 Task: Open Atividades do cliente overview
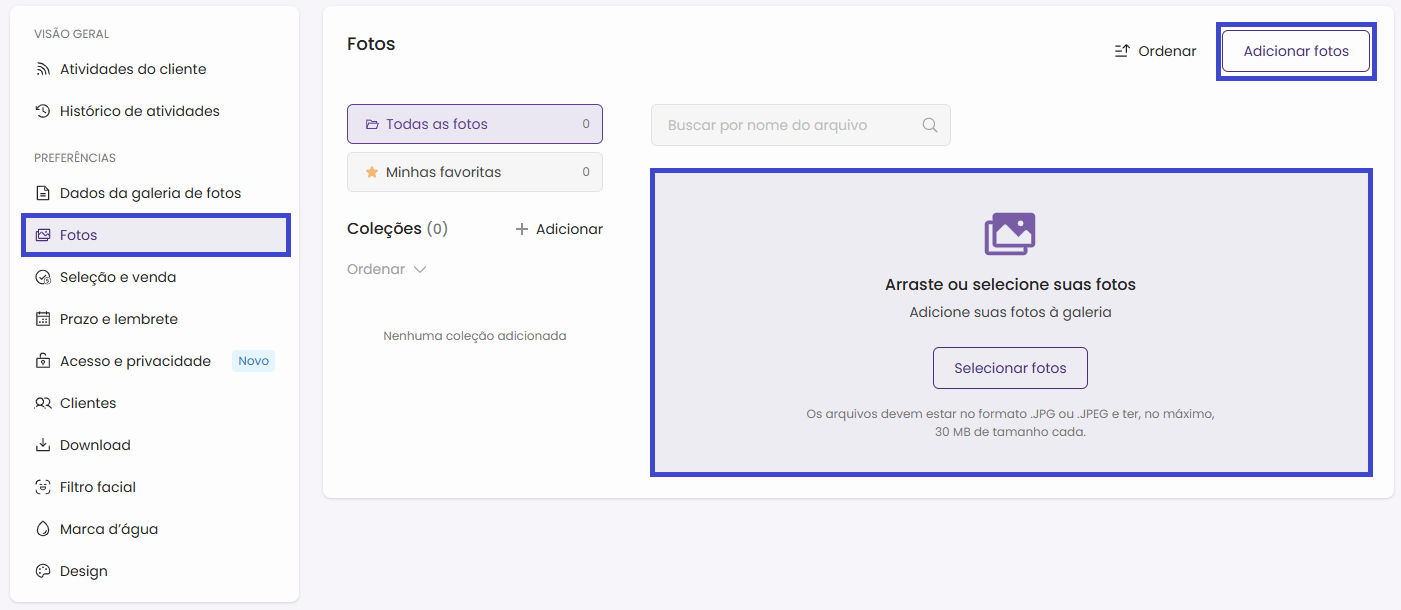coord(133,69)
